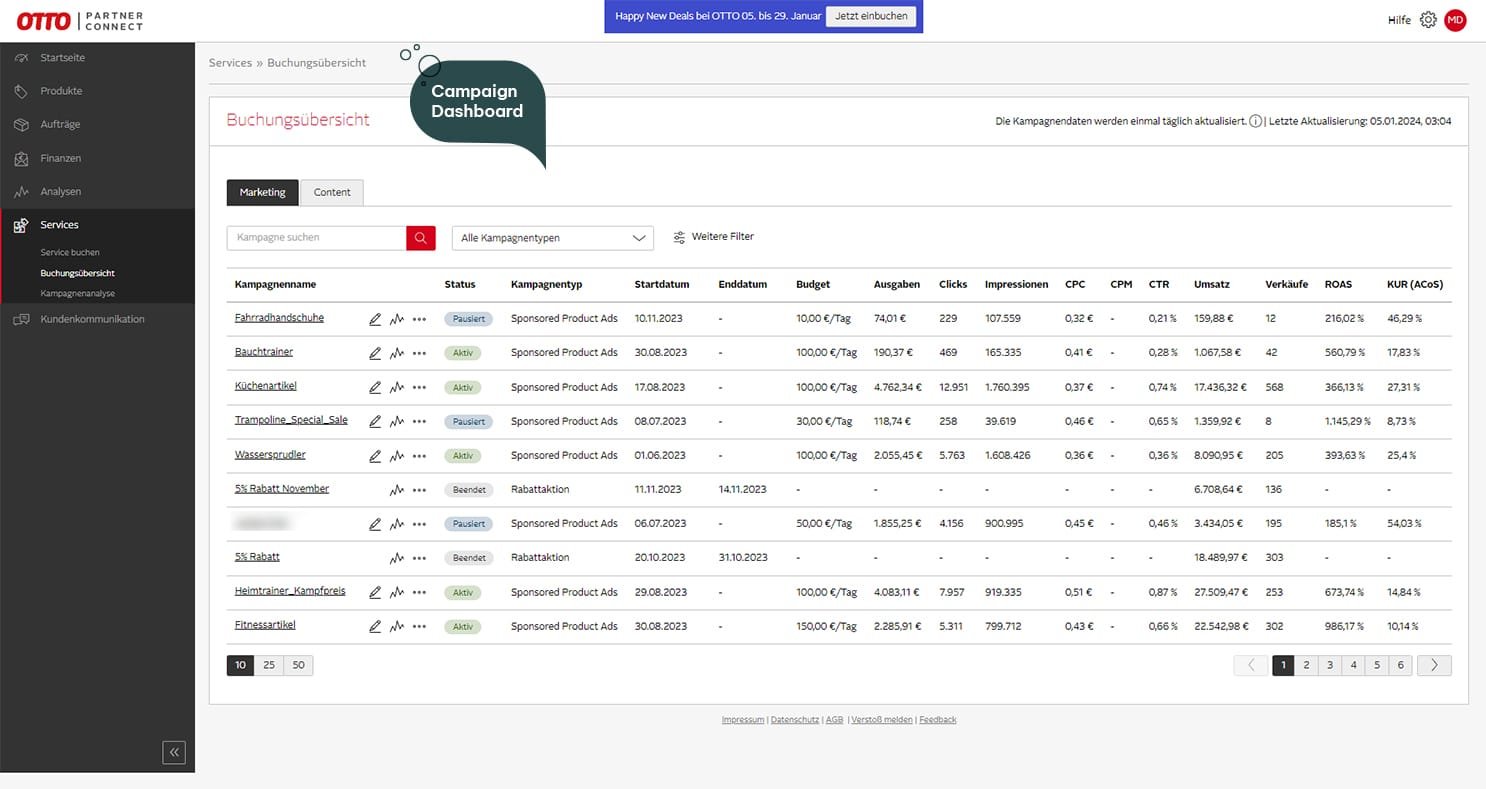Click the MD user avatar

pos(1455,20)
